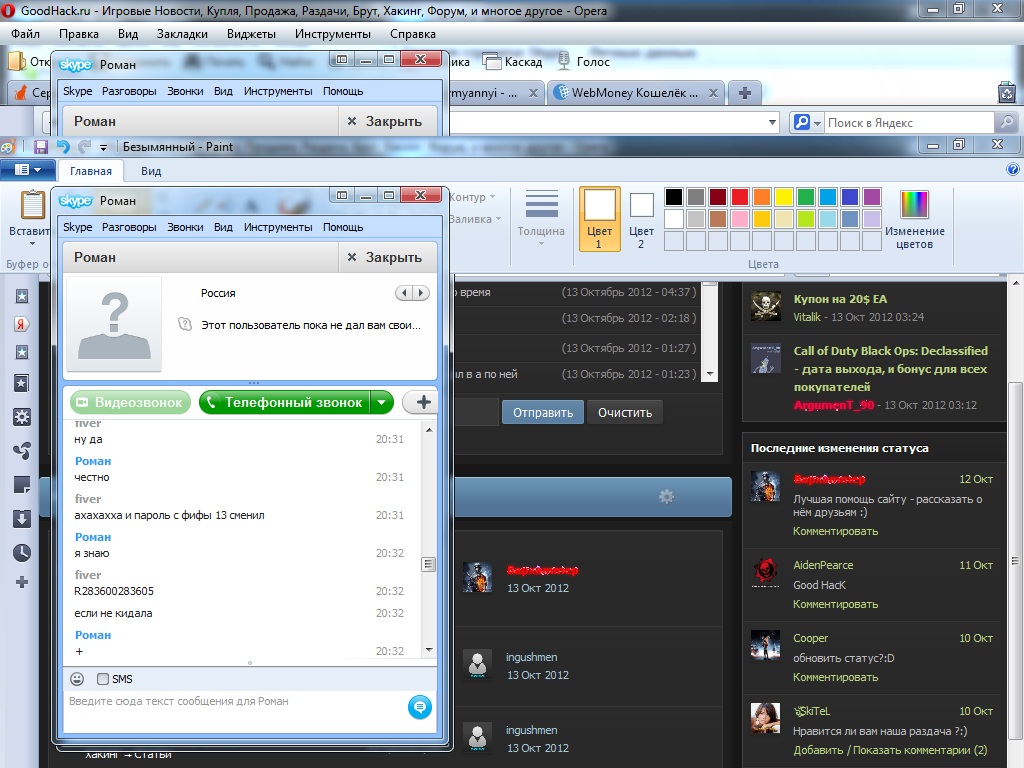Screen dimensions: 1024x768
Task: Click the Skype compact view title bar icon
Action: tap(342, 195)
